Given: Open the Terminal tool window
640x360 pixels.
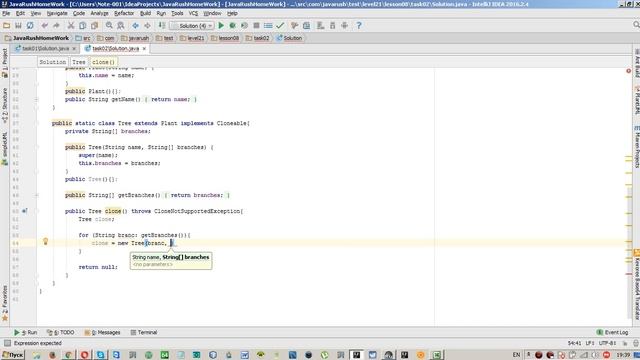Looking at the screenshot, I should tap(144, 333).
